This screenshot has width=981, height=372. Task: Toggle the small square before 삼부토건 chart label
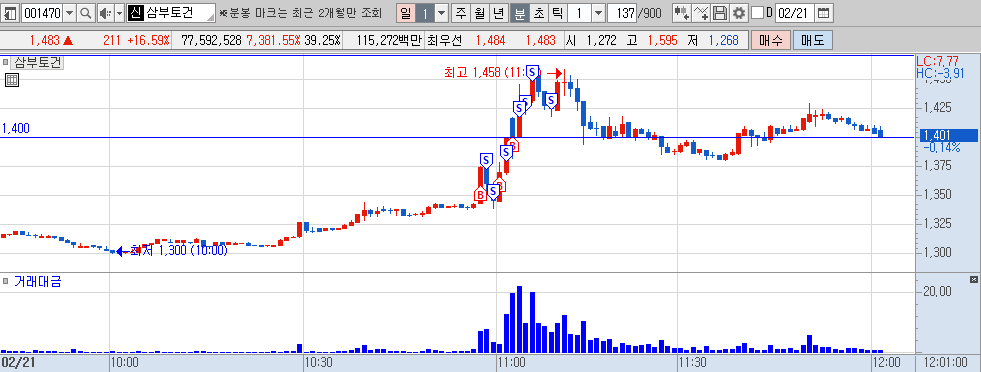[6, 63]
